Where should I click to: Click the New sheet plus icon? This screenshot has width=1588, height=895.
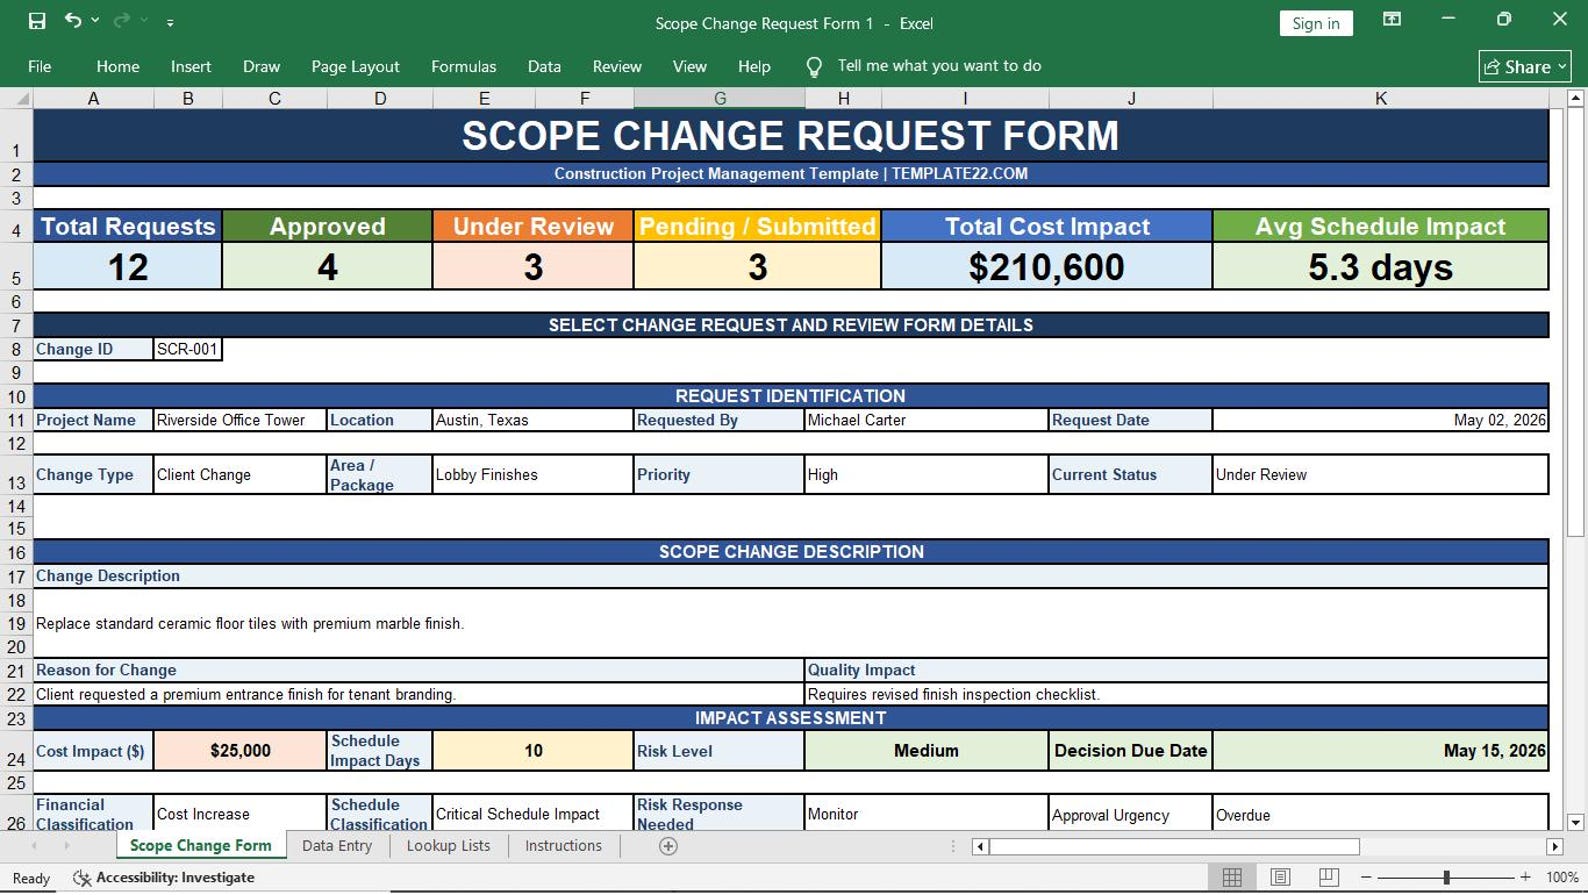(x=668, y=846)
